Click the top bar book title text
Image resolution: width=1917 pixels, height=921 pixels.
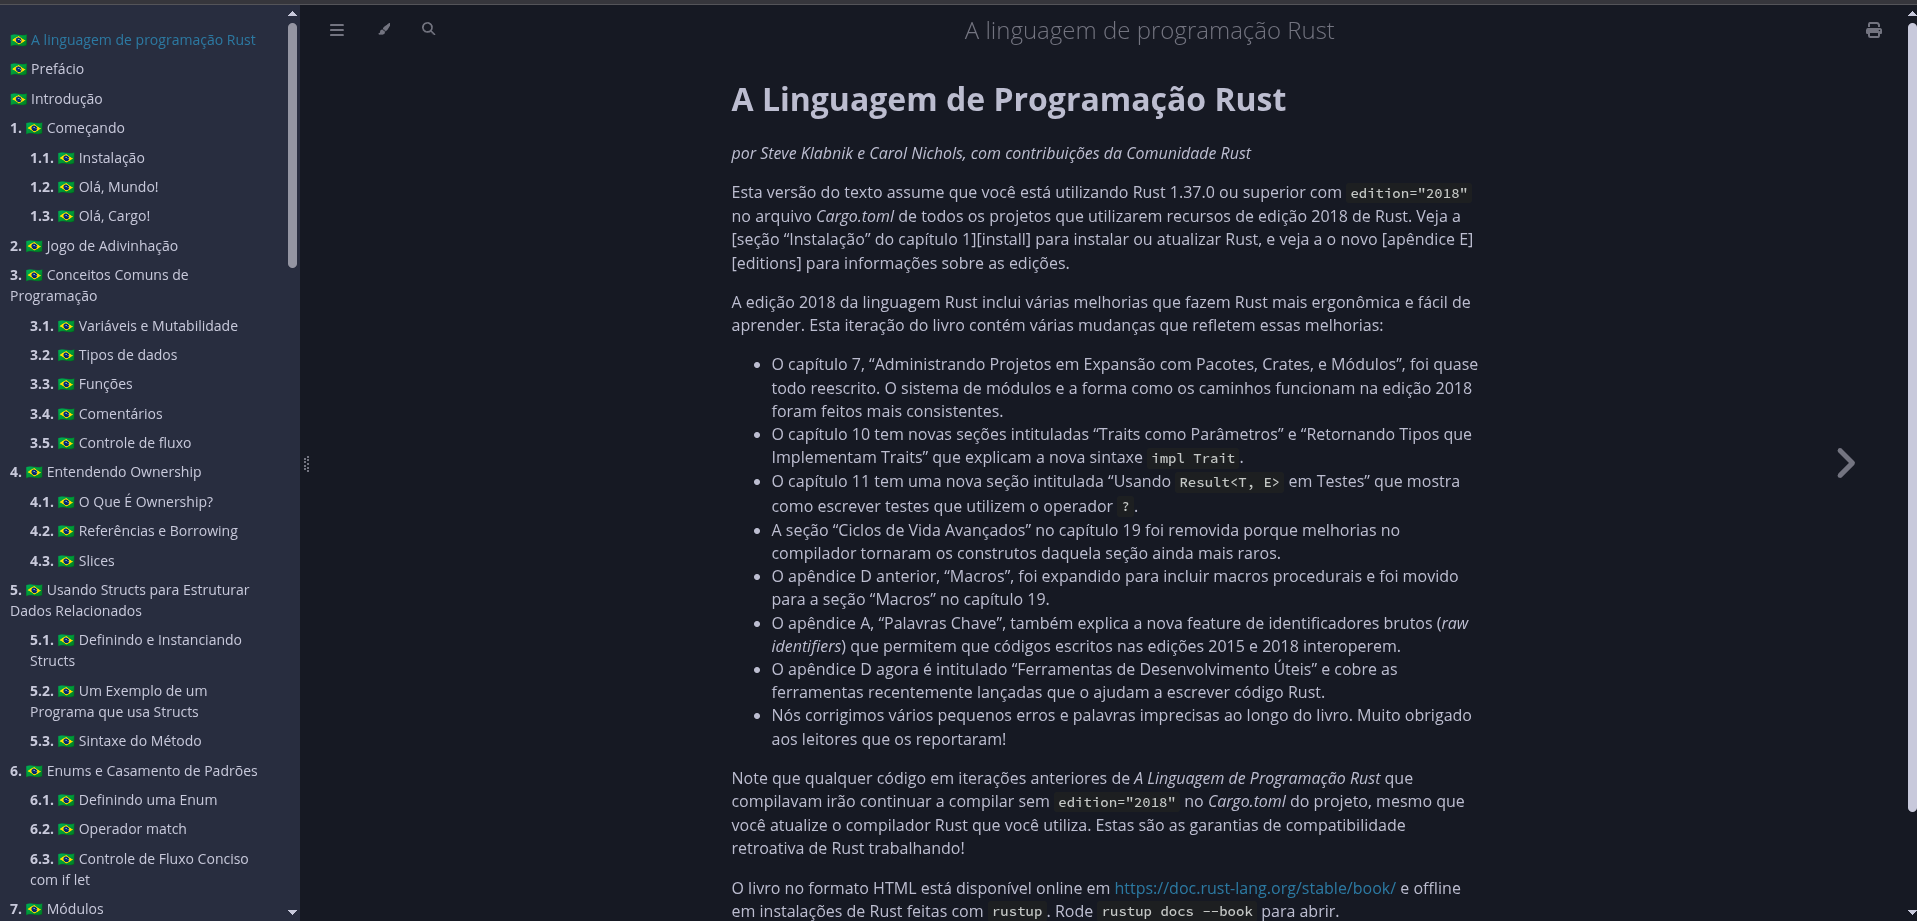(1149, 31)
